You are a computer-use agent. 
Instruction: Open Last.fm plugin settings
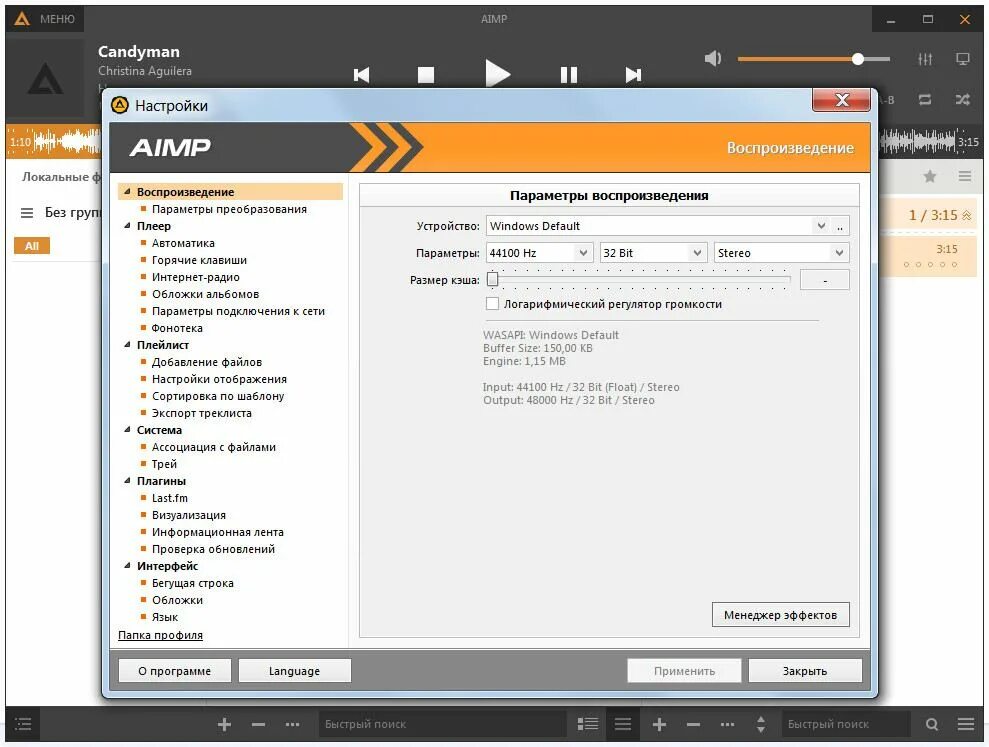click(170, 498)
